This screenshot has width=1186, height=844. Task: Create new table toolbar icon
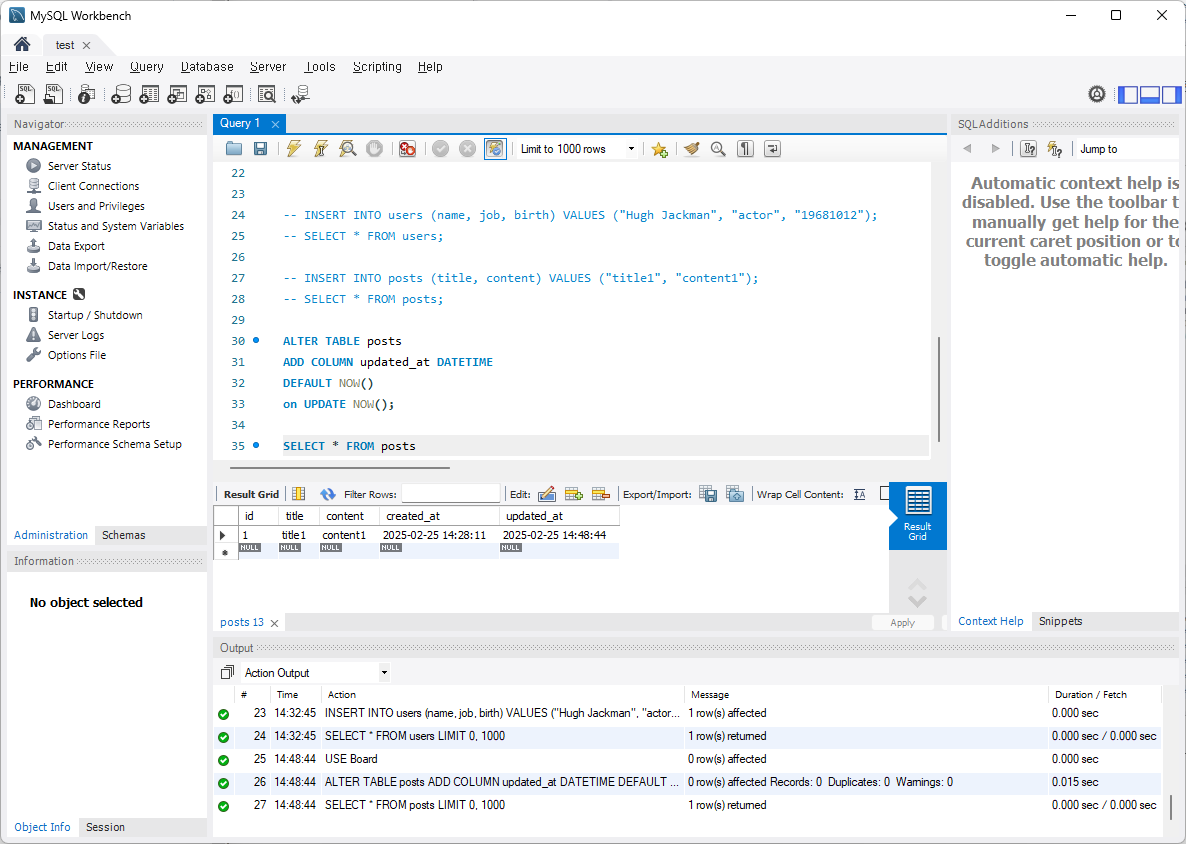point(149,94)
